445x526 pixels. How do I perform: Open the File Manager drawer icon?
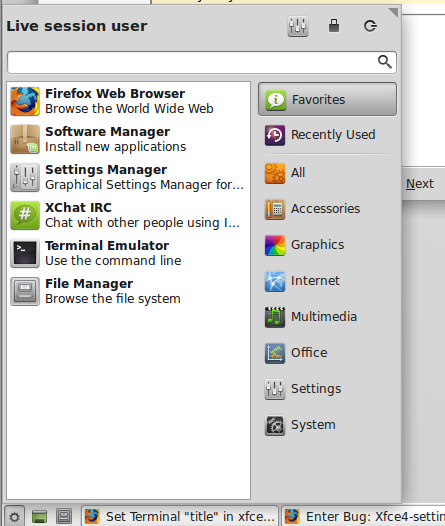tap(25, 291)
